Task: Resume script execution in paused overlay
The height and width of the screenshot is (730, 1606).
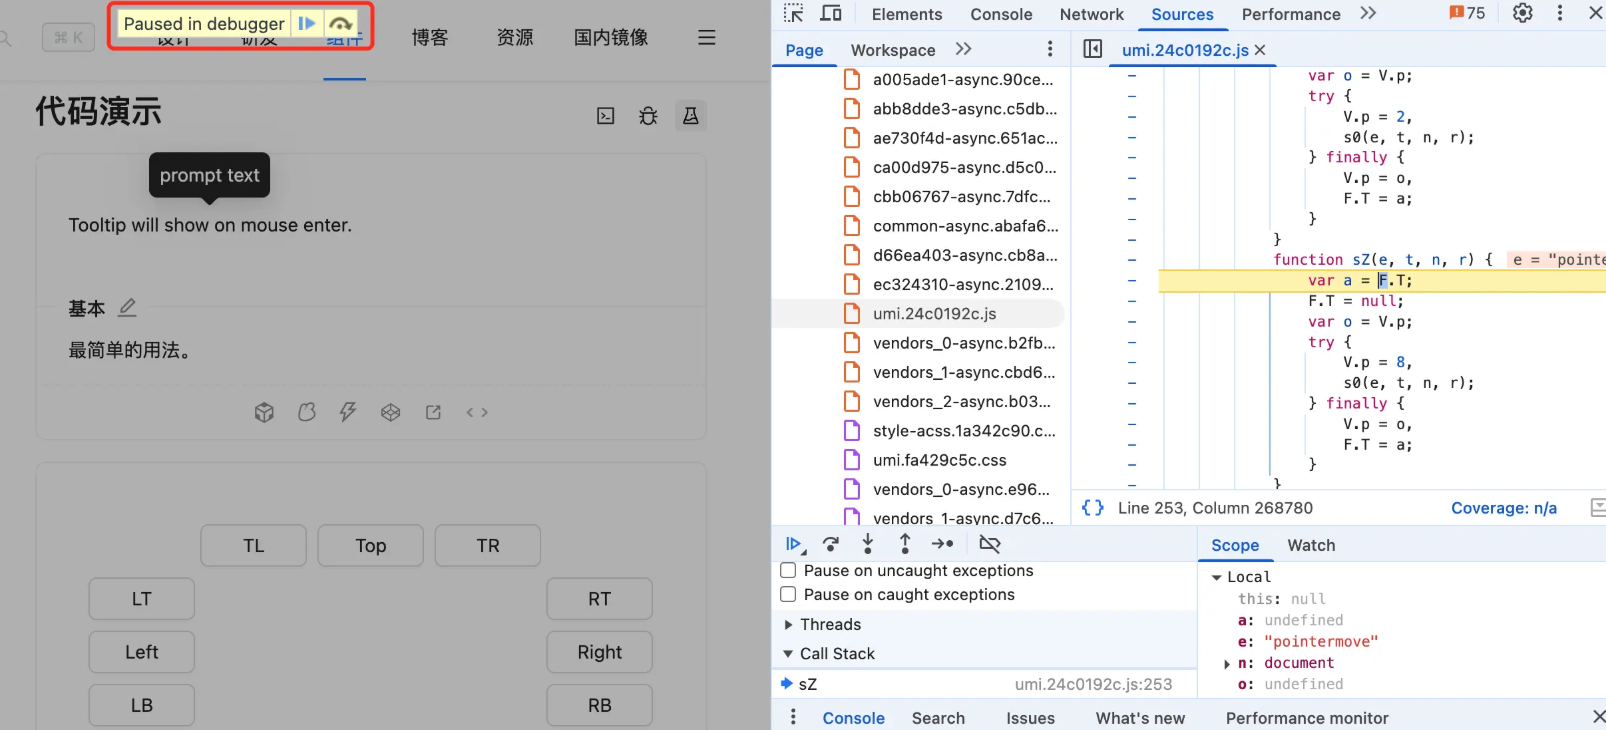Action: 307,23
